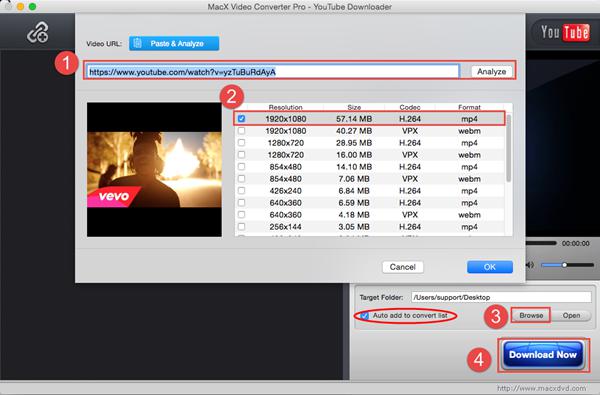Click the green macOS zoom window button
Screen dimensions: 600x395
click(33, 7)
